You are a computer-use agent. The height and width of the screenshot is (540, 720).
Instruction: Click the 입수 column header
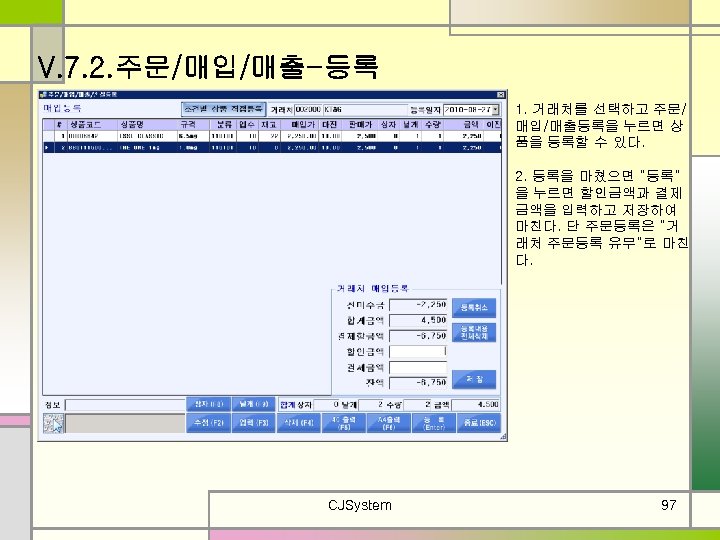click(x=248, y=124)
